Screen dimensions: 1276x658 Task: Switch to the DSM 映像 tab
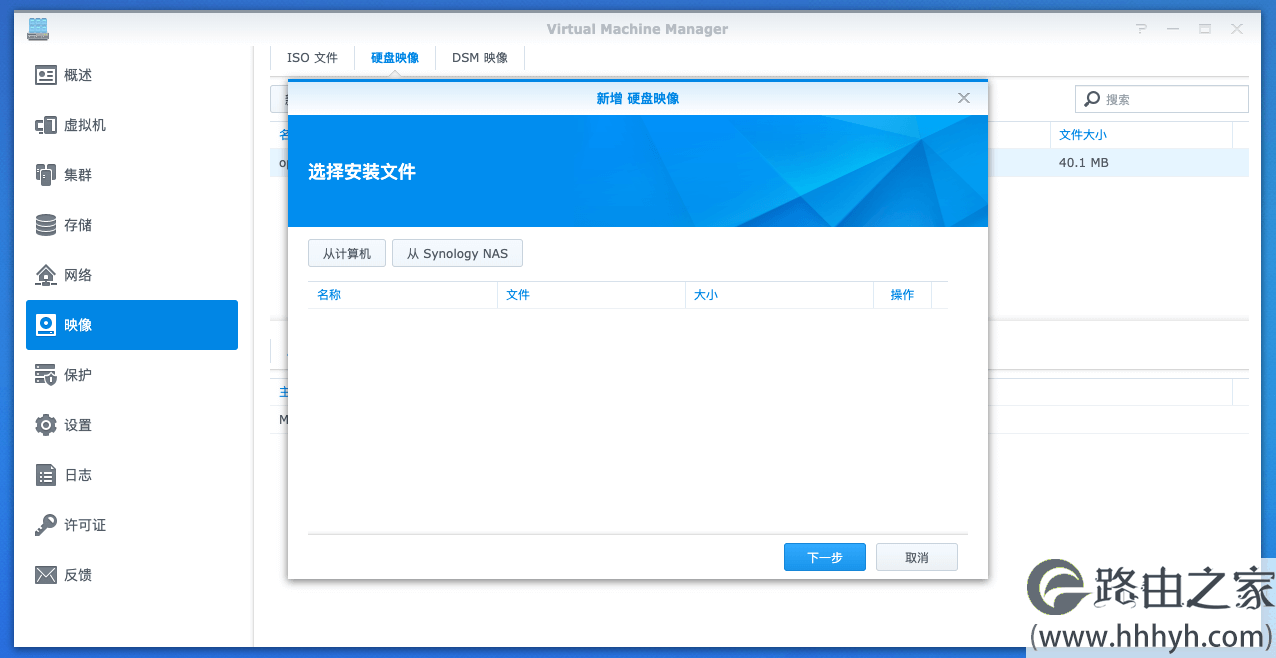point(480,58)
